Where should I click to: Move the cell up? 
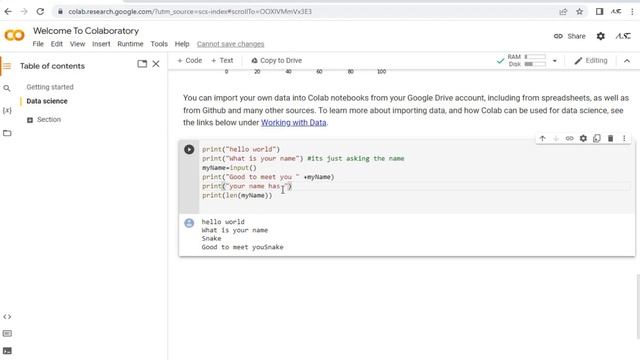[542, 138]
